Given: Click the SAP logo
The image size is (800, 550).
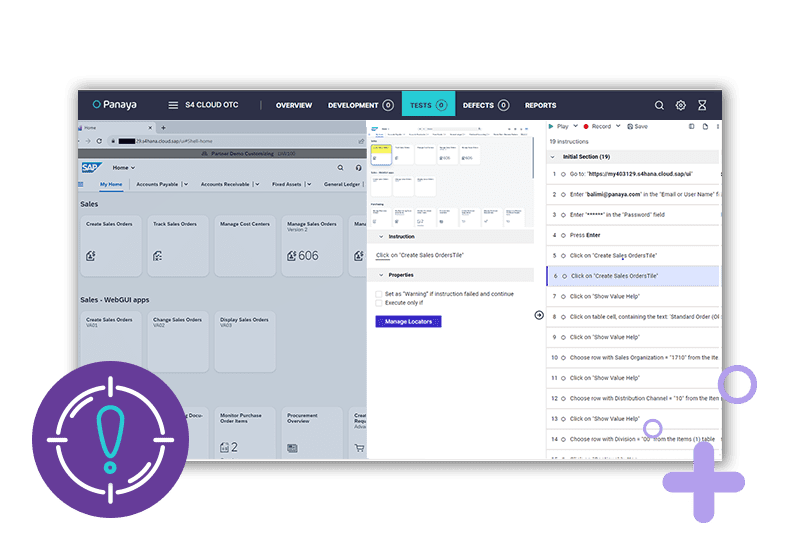Looking at the screenshot, I should [91, 167].
